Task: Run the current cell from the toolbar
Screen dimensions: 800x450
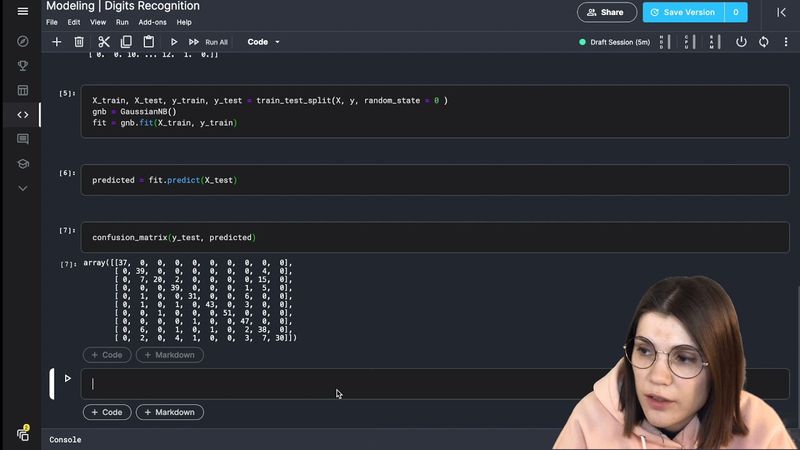Action: coord(174,42)
